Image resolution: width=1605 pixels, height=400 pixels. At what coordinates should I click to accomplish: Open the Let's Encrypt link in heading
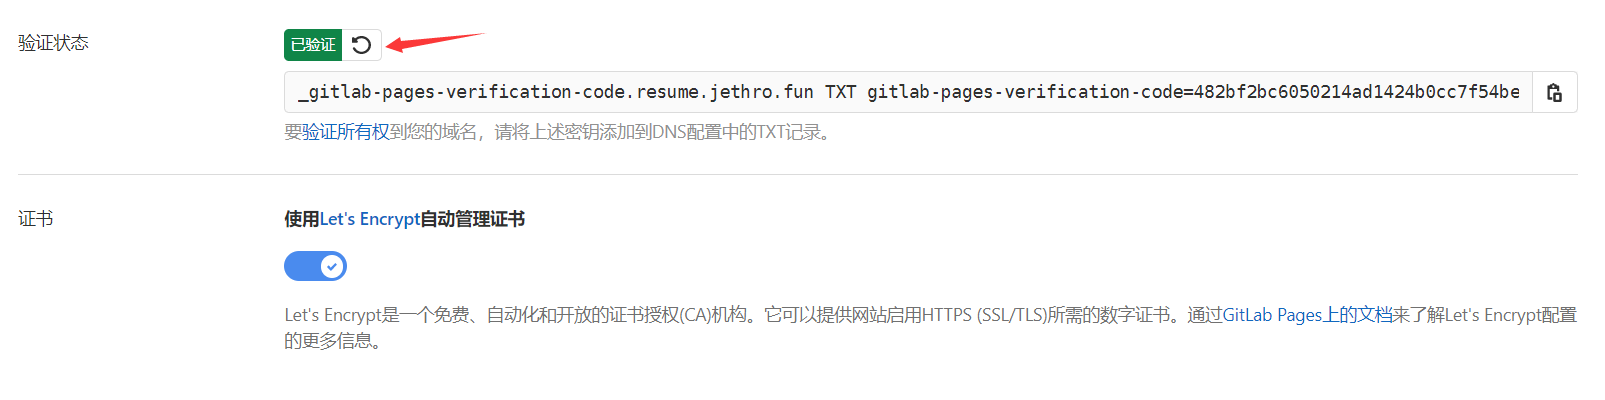pos(370,219)
